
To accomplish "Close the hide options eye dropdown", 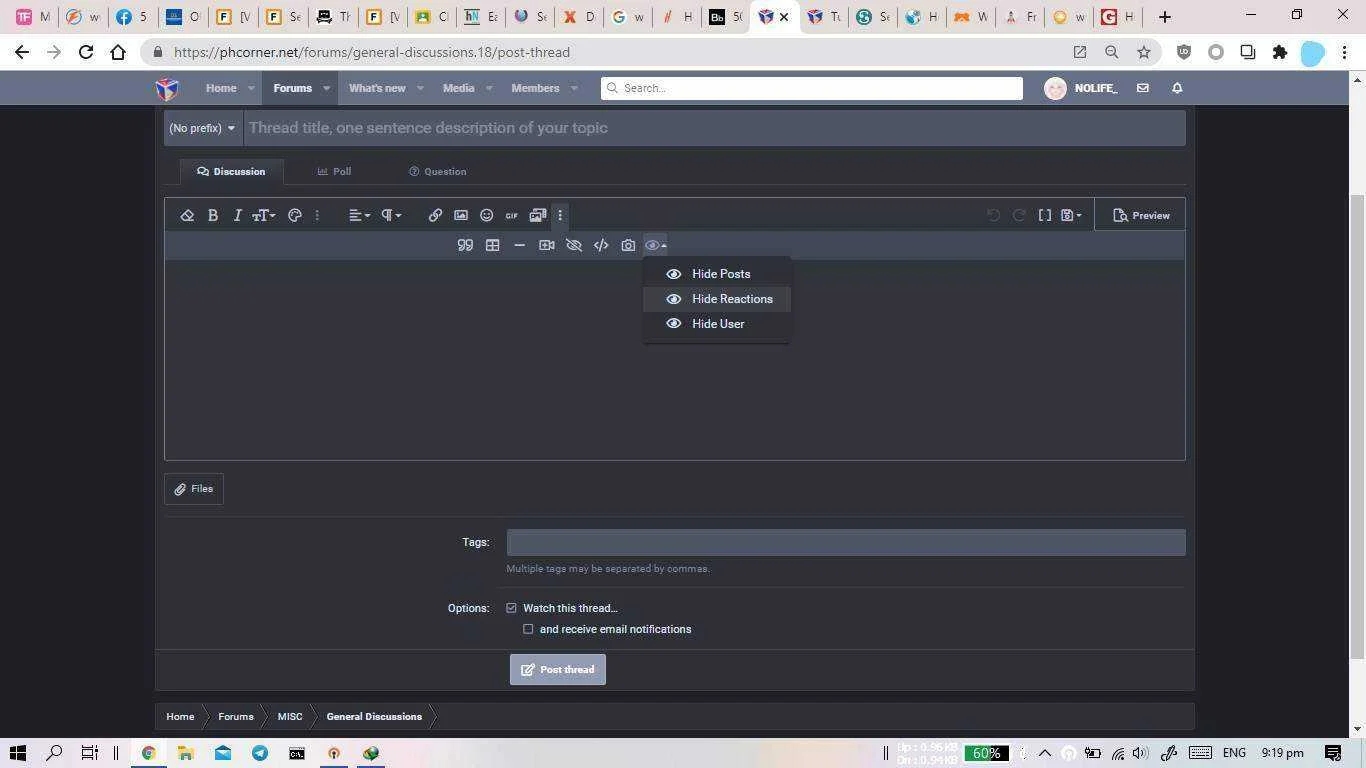I will [x=655, y=245].
